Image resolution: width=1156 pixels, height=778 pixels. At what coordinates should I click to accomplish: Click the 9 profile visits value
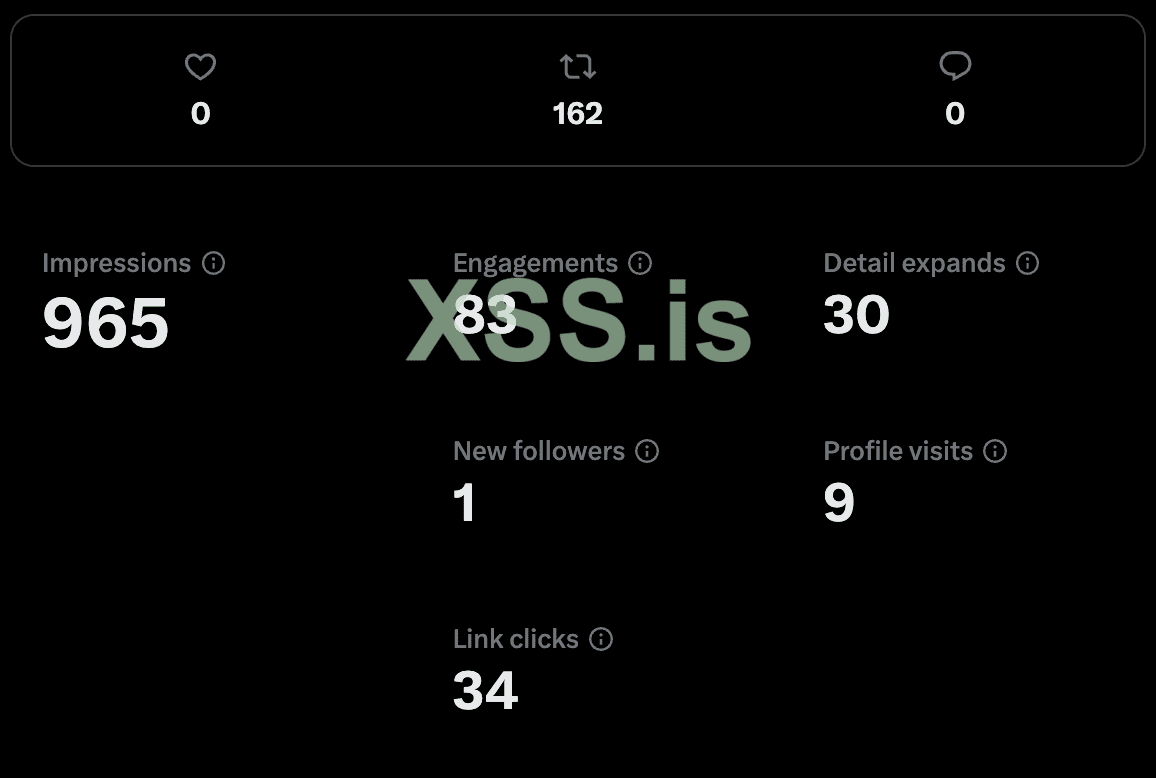[x=839, y=502]
